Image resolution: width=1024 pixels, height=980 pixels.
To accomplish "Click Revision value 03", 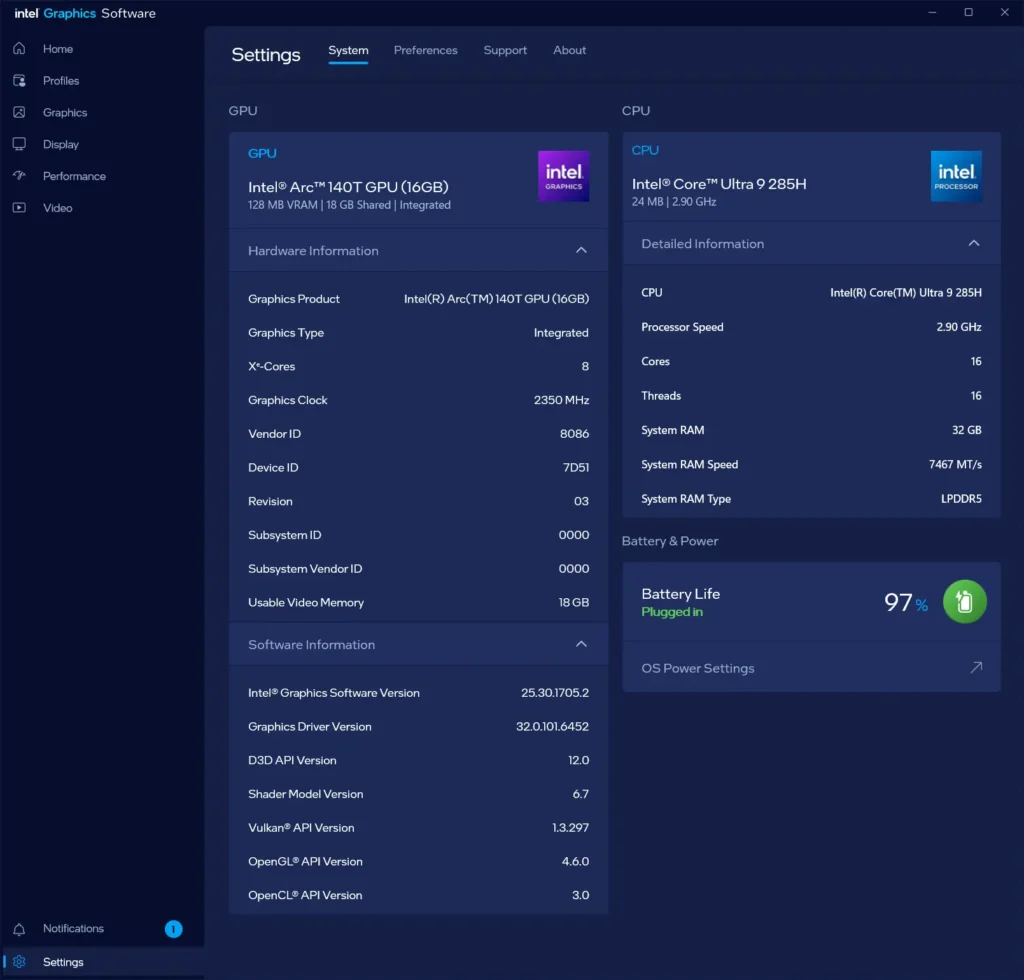I will click(581, 501).
